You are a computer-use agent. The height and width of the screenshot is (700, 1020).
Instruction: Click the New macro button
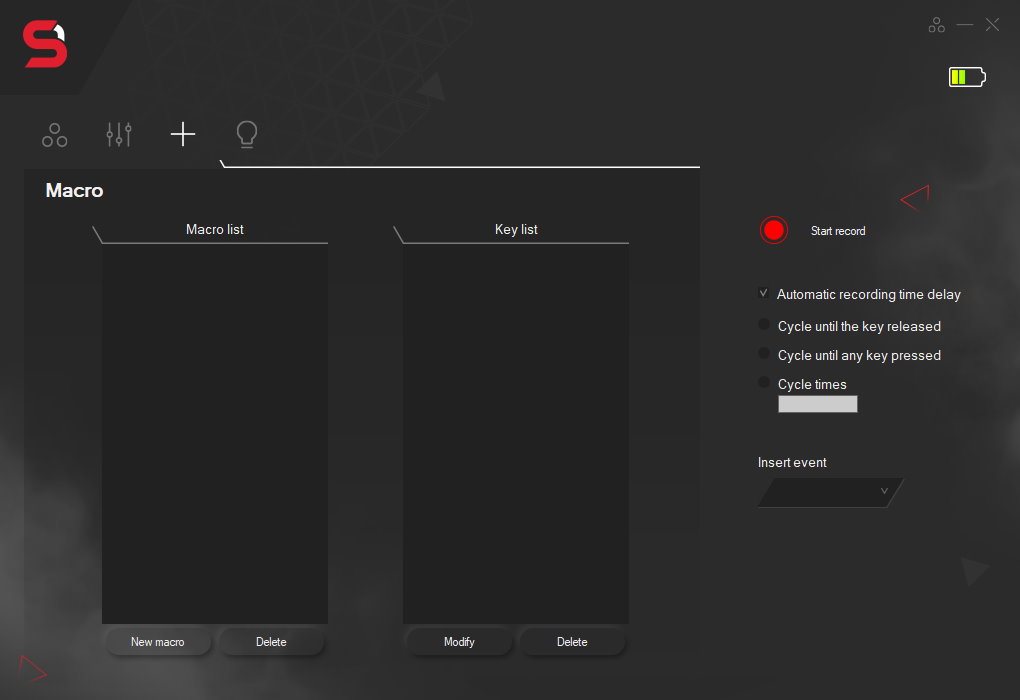[157, 642]
